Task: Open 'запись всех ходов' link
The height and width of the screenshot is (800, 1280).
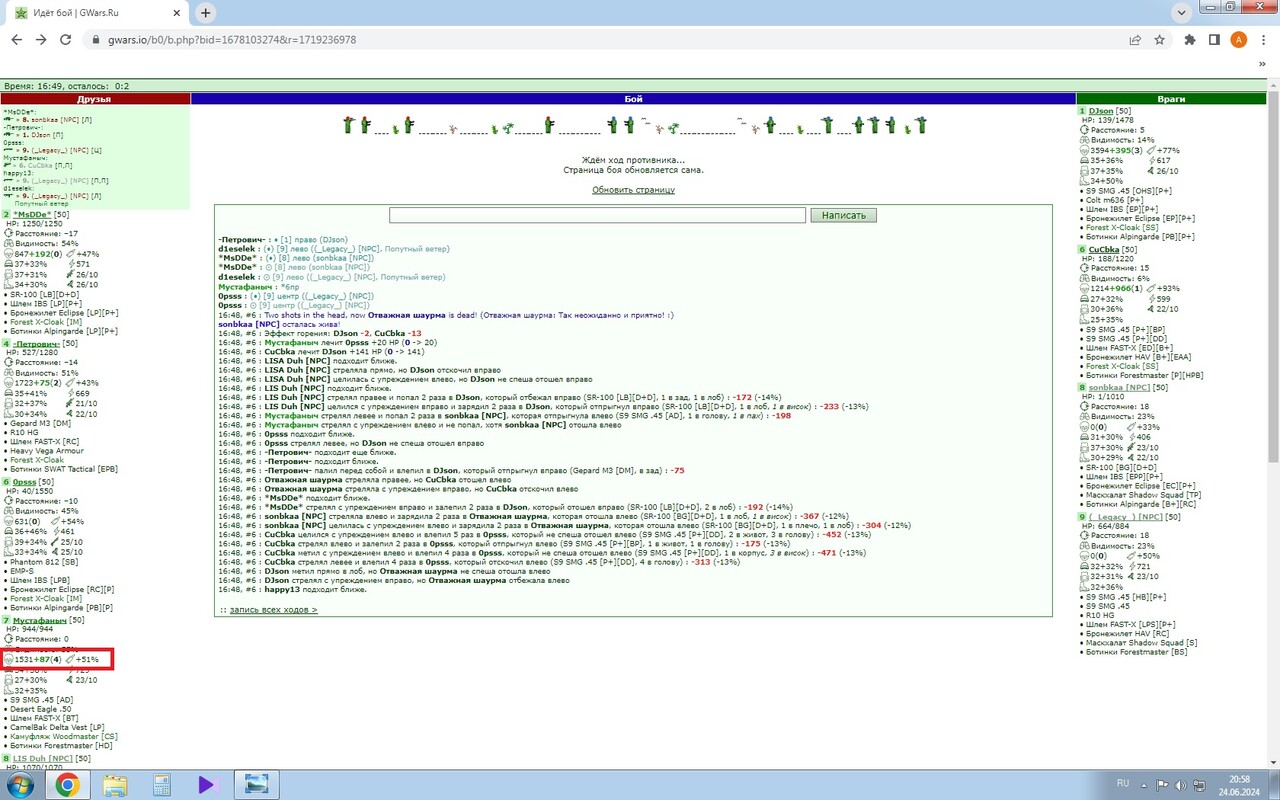Action: point(269,609)
